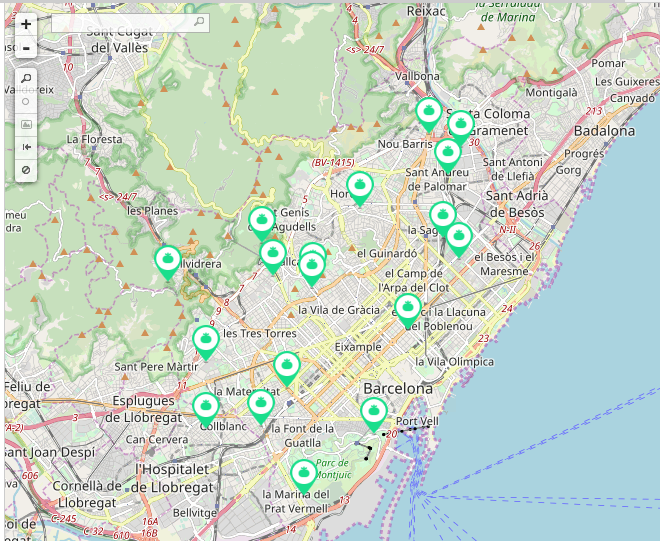Screen dimensions: 660x541
Task: Open the tomato marker near Vallvidrera
Action: [x=168, y=260]
